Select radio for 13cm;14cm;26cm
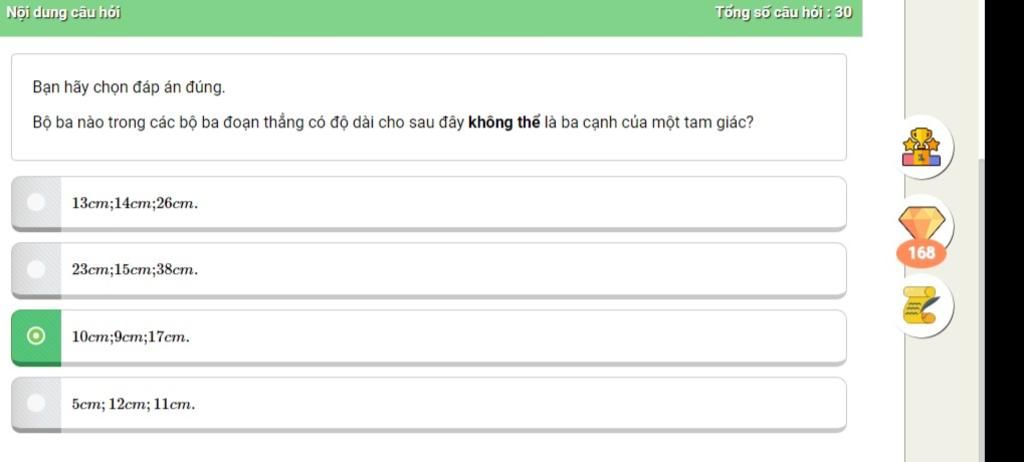Viewport: 1024px width, 462px height. 36,203
